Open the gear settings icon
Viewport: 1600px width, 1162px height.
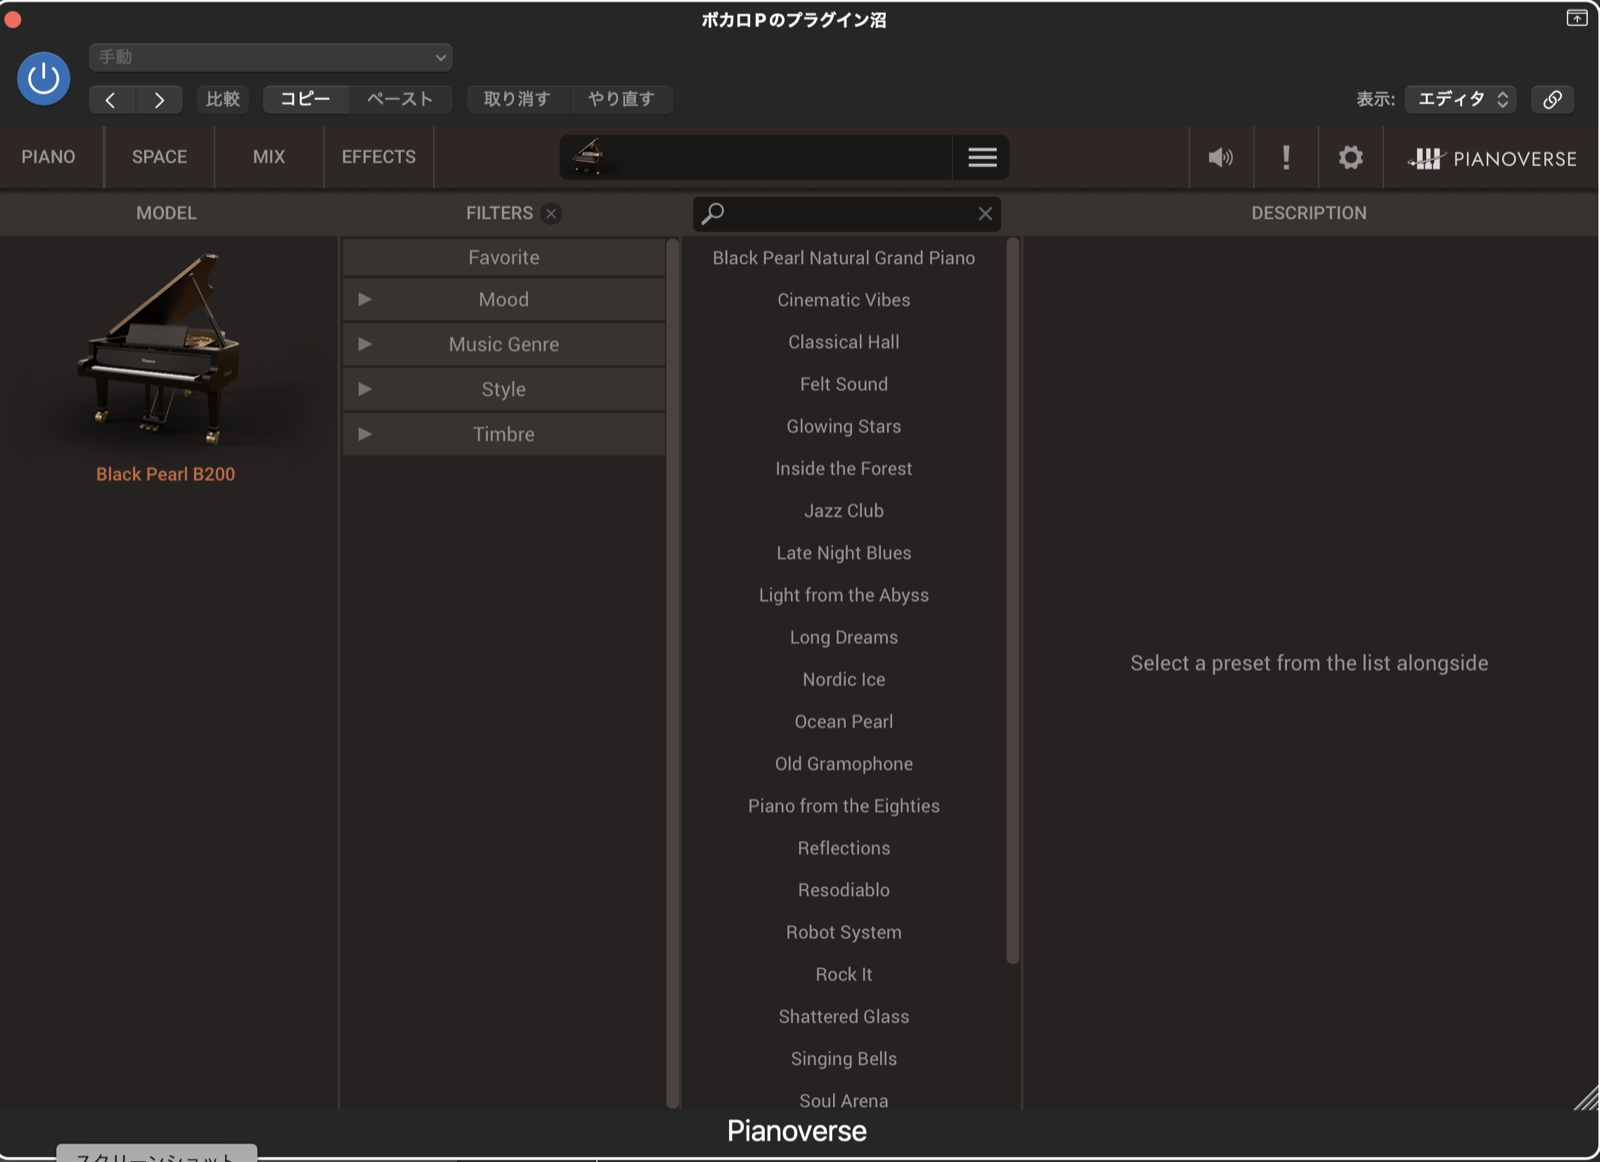click(x=1351, y=157)
